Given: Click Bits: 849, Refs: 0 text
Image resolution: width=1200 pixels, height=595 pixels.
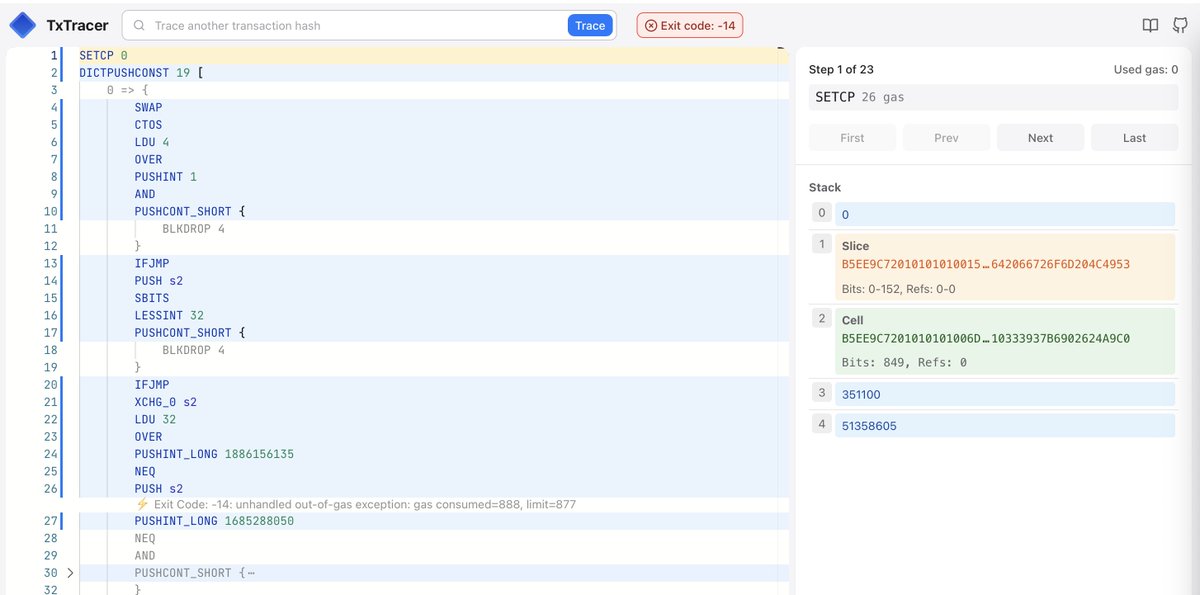Looking at the screenshot, I should click(x=904, y=362).
